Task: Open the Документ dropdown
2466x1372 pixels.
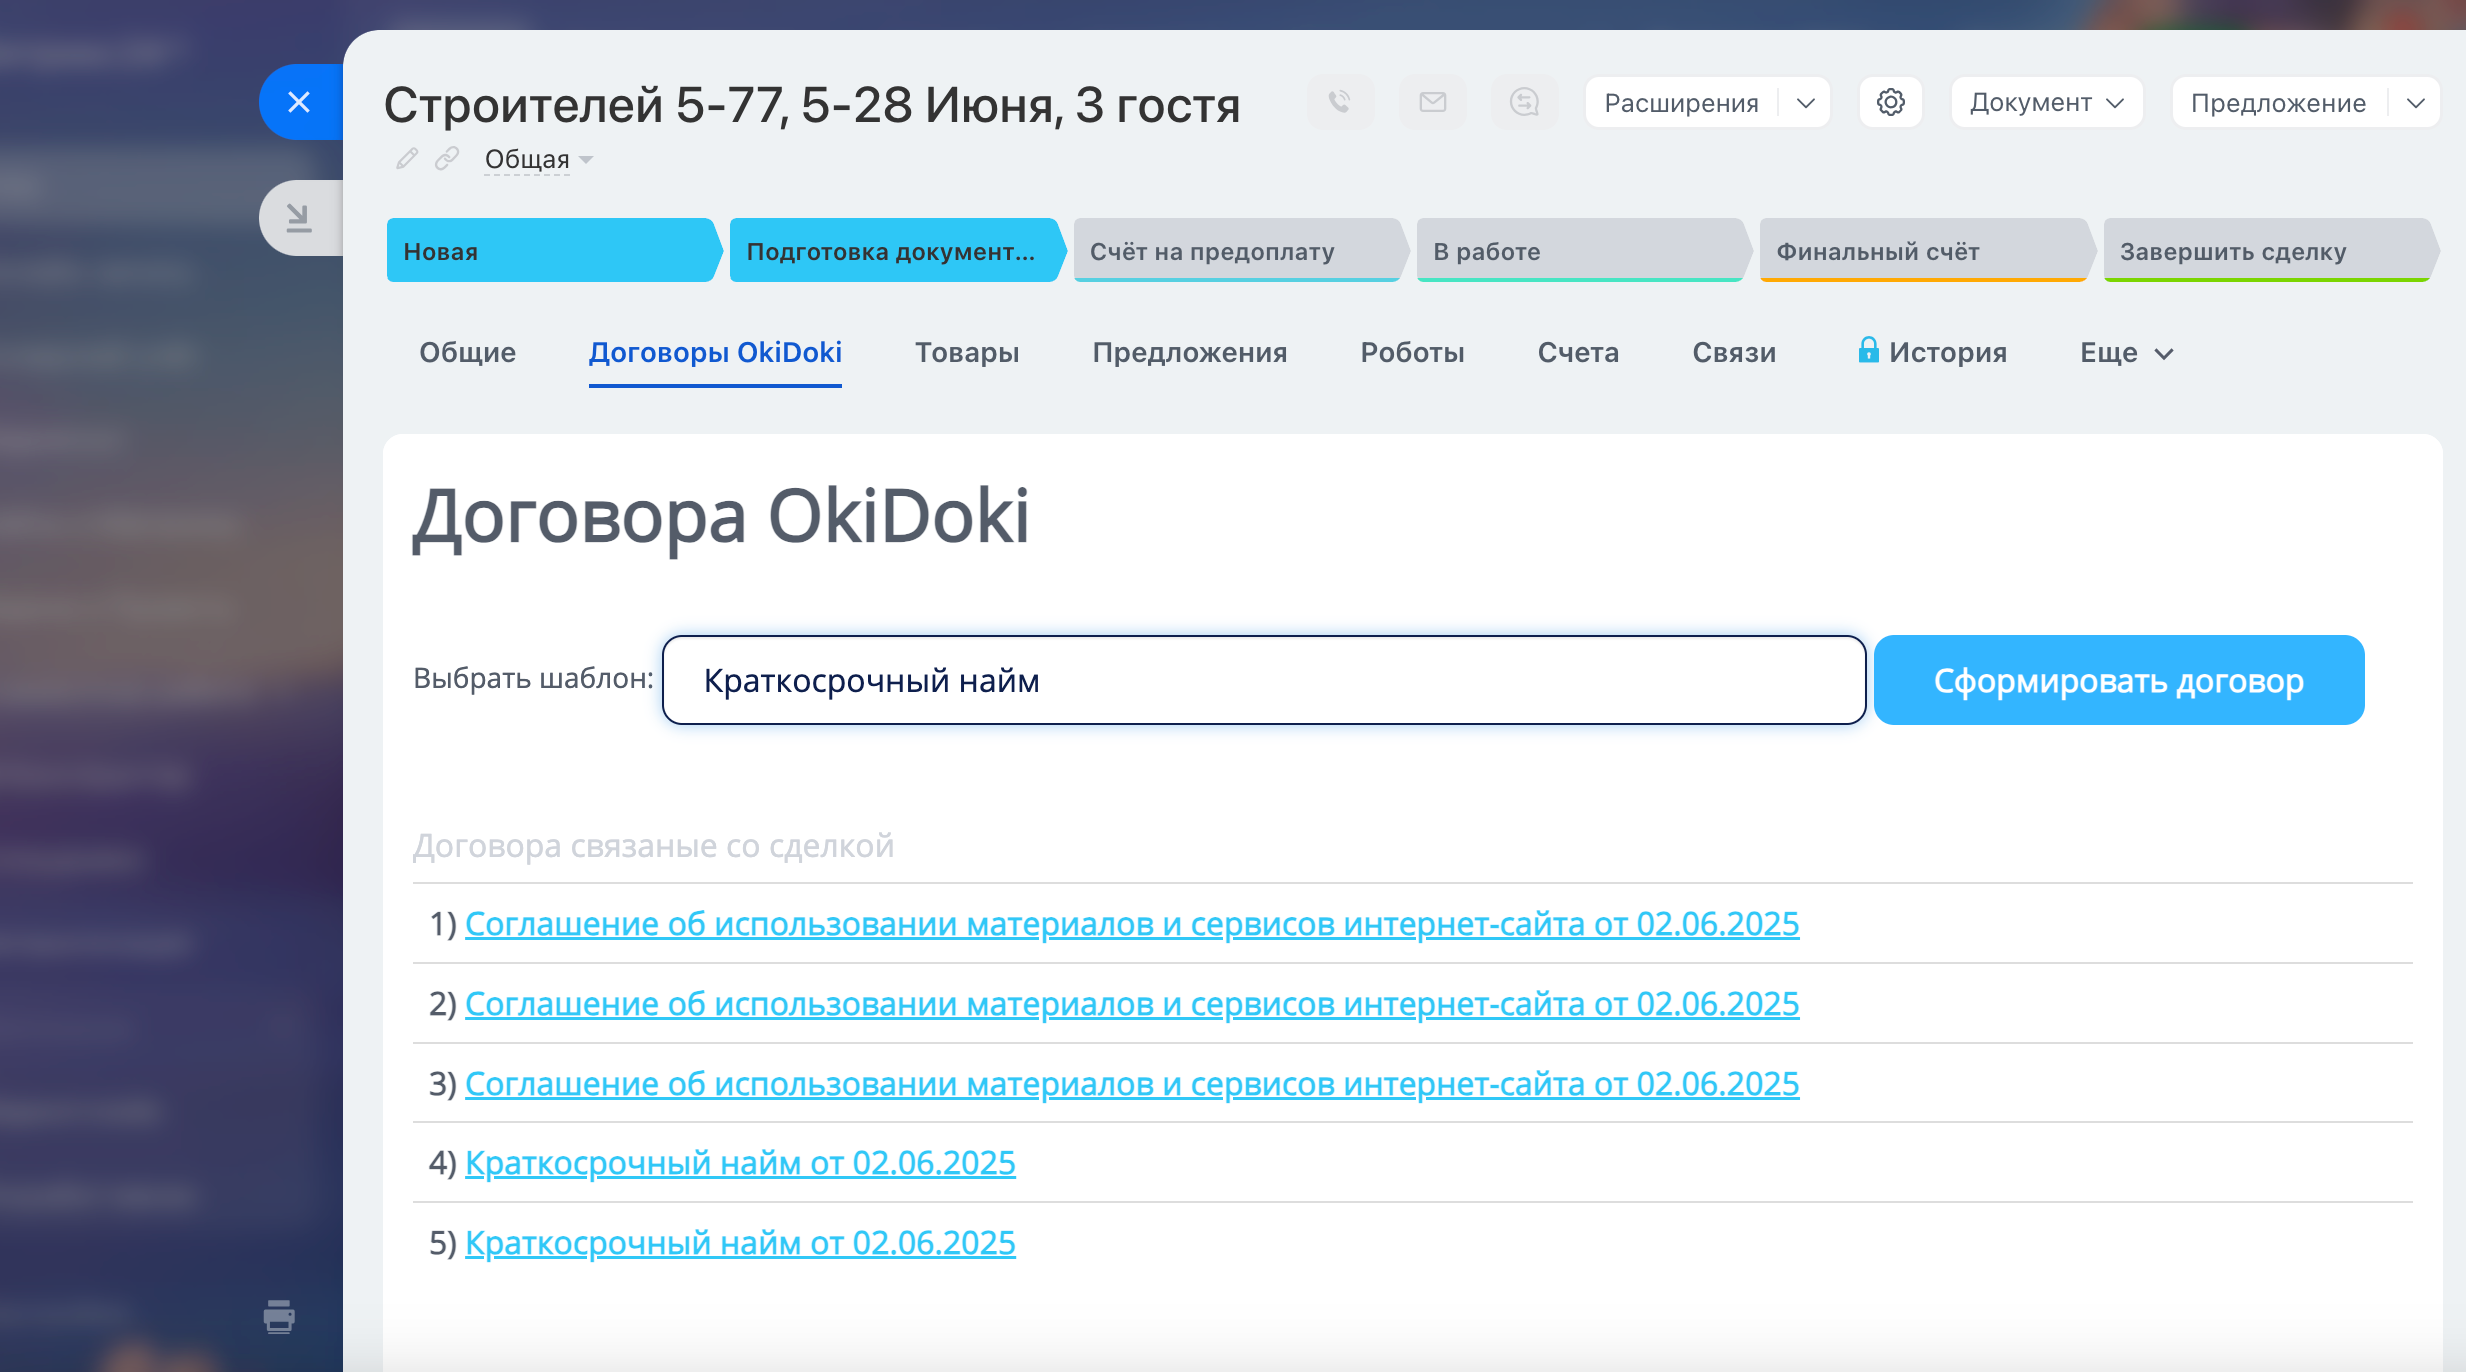Action: tap(2046, 103)
